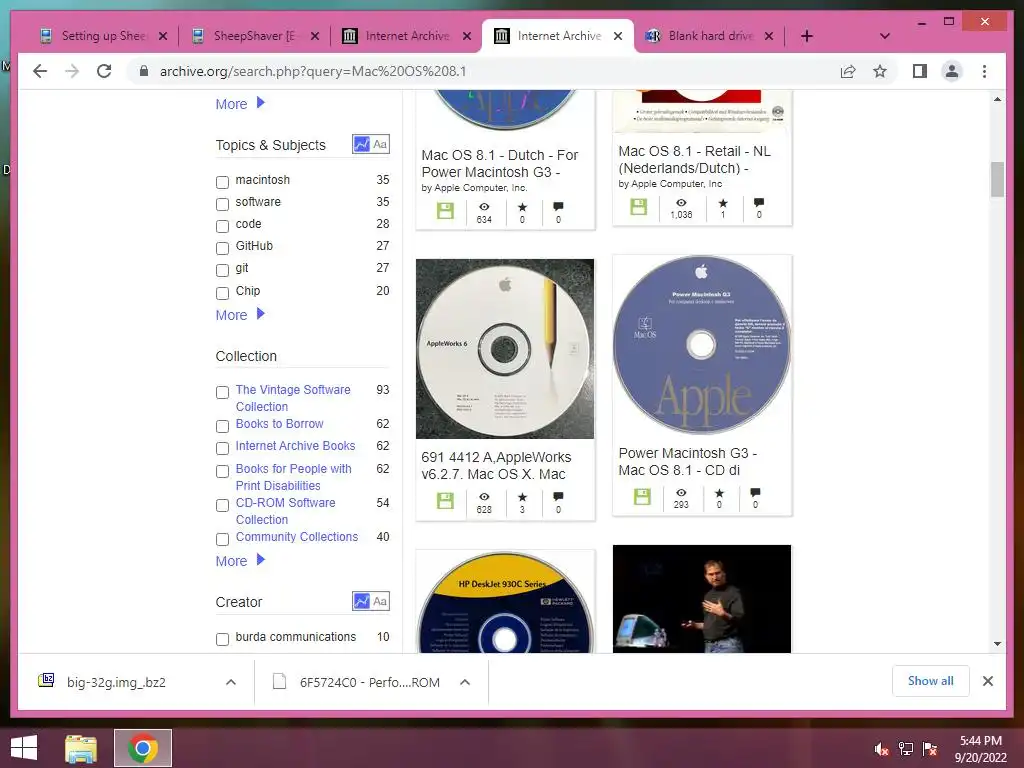Check the Books to Borrow filter

pos(222,426)
